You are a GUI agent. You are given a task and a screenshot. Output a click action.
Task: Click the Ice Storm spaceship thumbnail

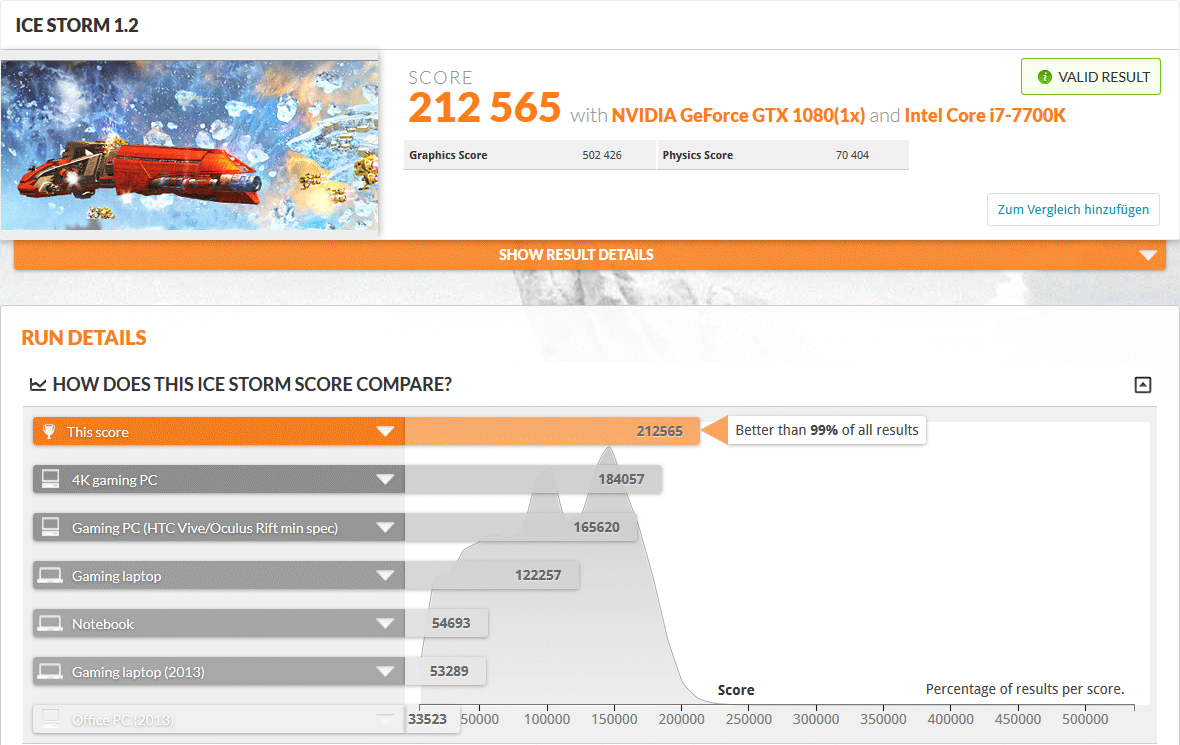pos(190,145)
